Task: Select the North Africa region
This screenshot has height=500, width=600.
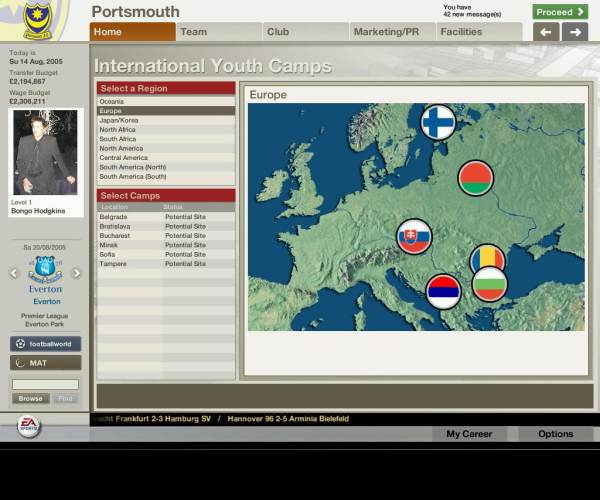Action: pos(166,130)
